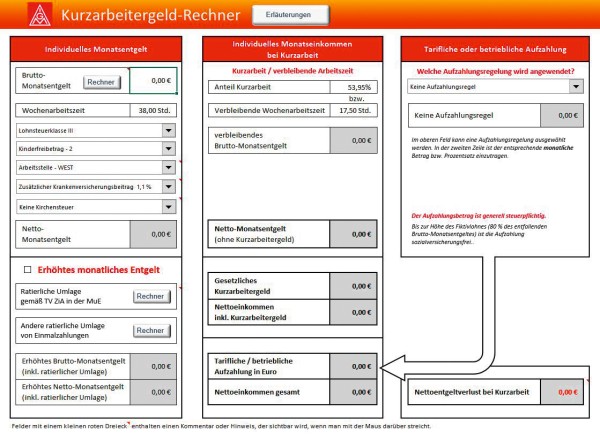Enable the Erhöhtes monatliches Entgelt checkbox
600x435 pixels.
[x=28, y=270]
